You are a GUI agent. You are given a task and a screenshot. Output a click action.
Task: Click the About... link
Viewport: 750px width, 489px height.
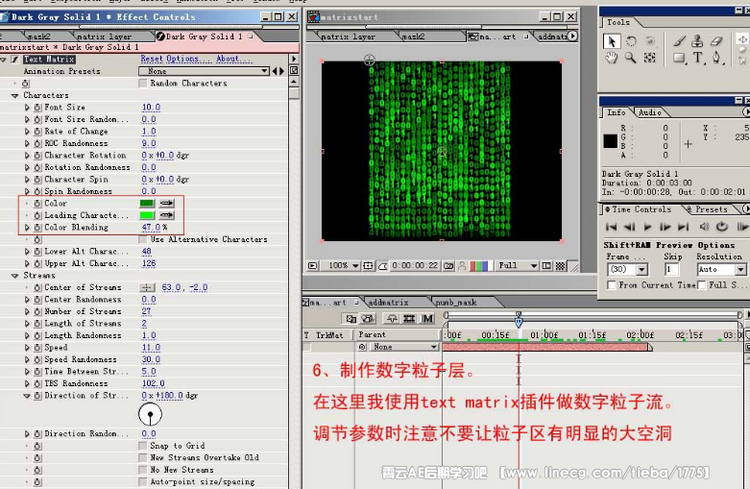(234, 59)
